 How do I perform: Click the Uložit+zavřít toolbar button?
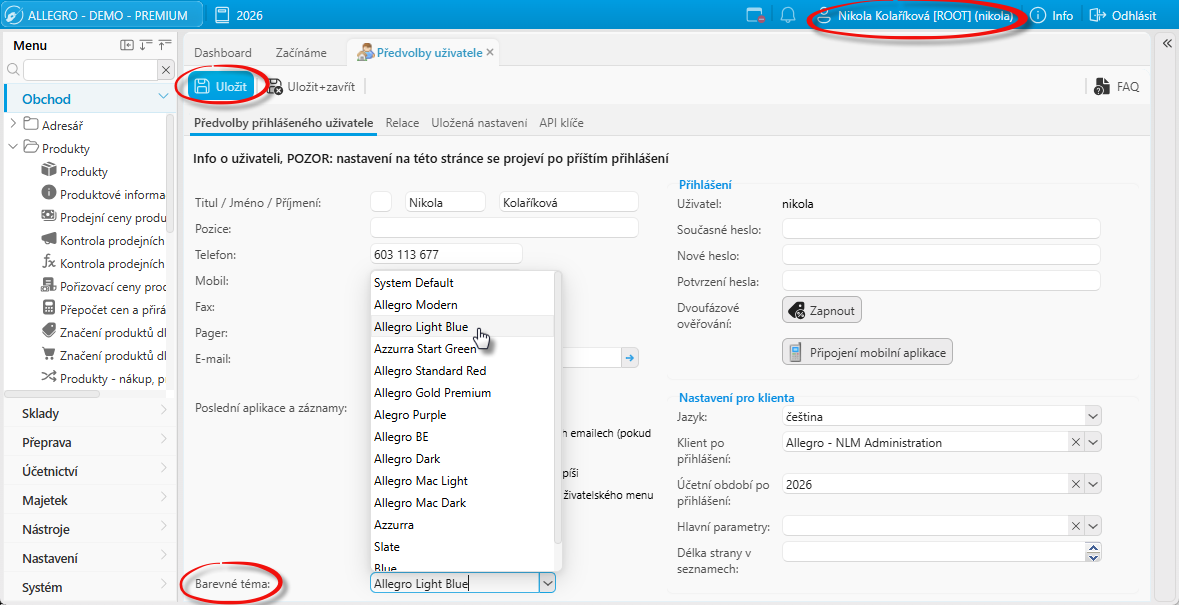pyautogui.click(x=311, y=86)
